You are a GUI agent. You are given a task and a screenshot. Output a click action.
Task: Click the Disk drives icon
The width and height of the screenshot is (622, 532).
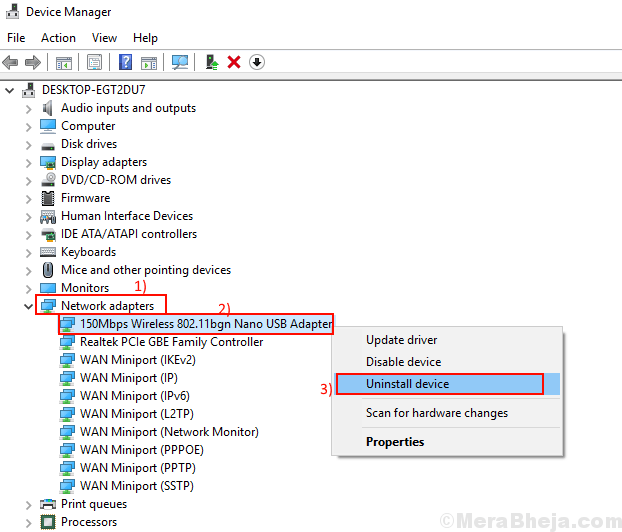48,145
